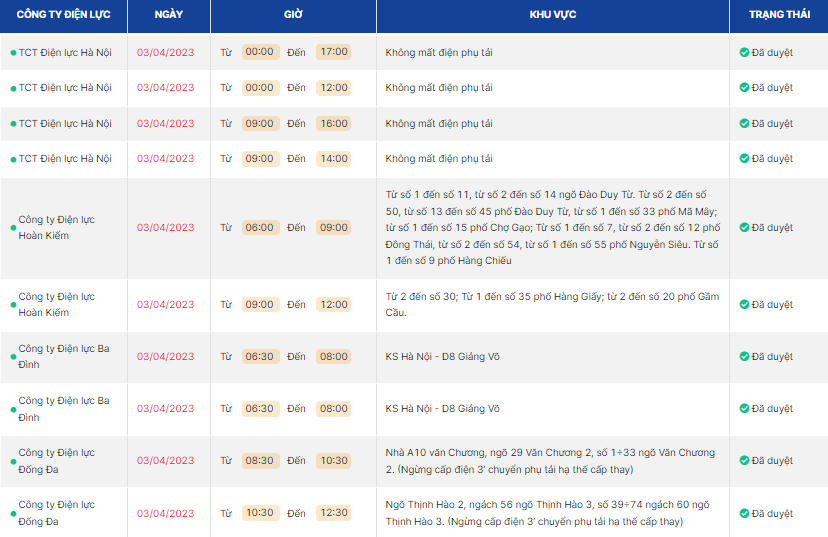Click the check icon in the Thịnh Hào row
This screenshot has width=828, height=537.
pos(744,513)
